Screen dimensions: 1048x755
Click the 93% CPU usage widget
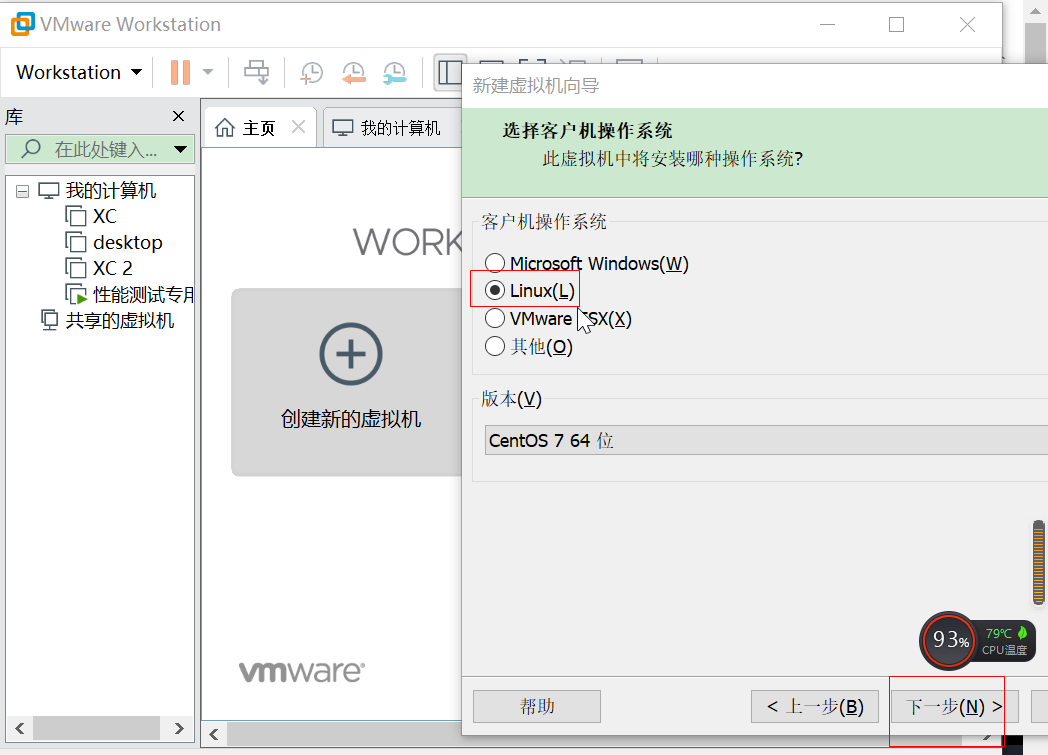point(949,640)
